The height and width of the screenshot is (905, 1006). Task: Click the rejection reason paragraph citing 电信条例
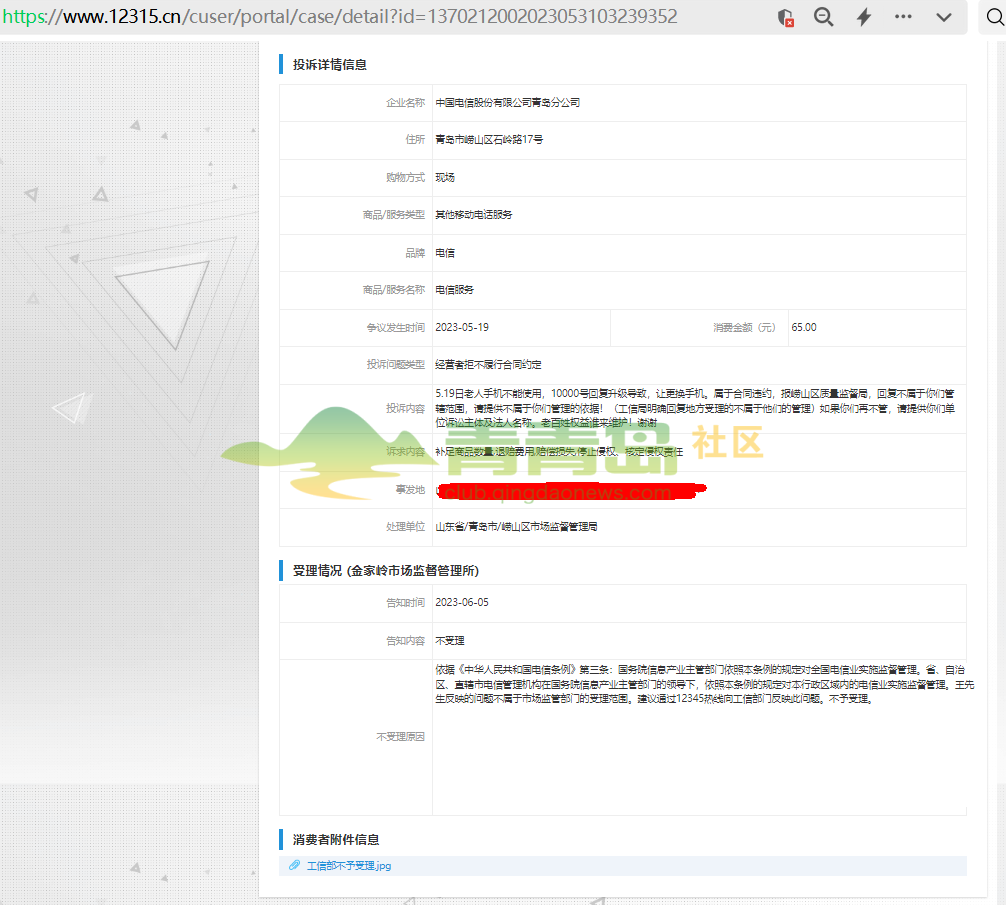click(x=704, y=684)
